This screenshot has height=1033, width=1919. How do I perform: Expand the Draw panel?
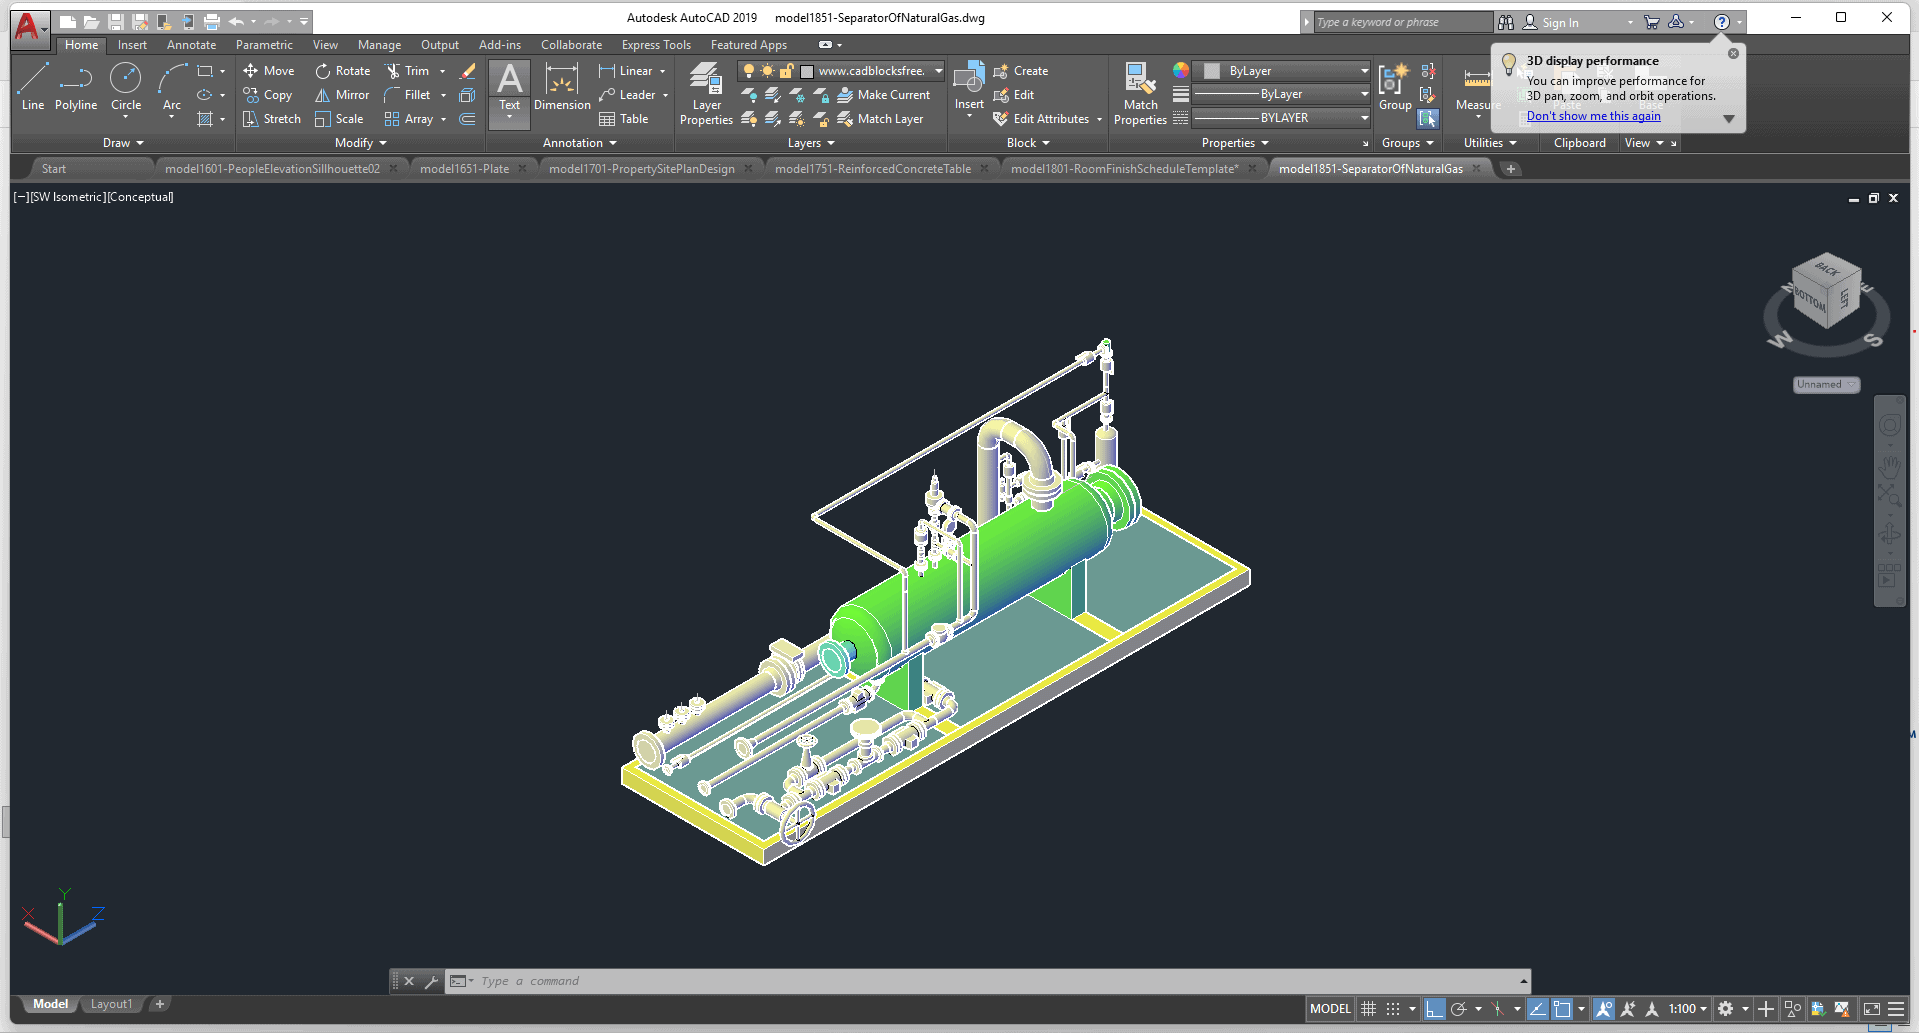click(123, 143)
